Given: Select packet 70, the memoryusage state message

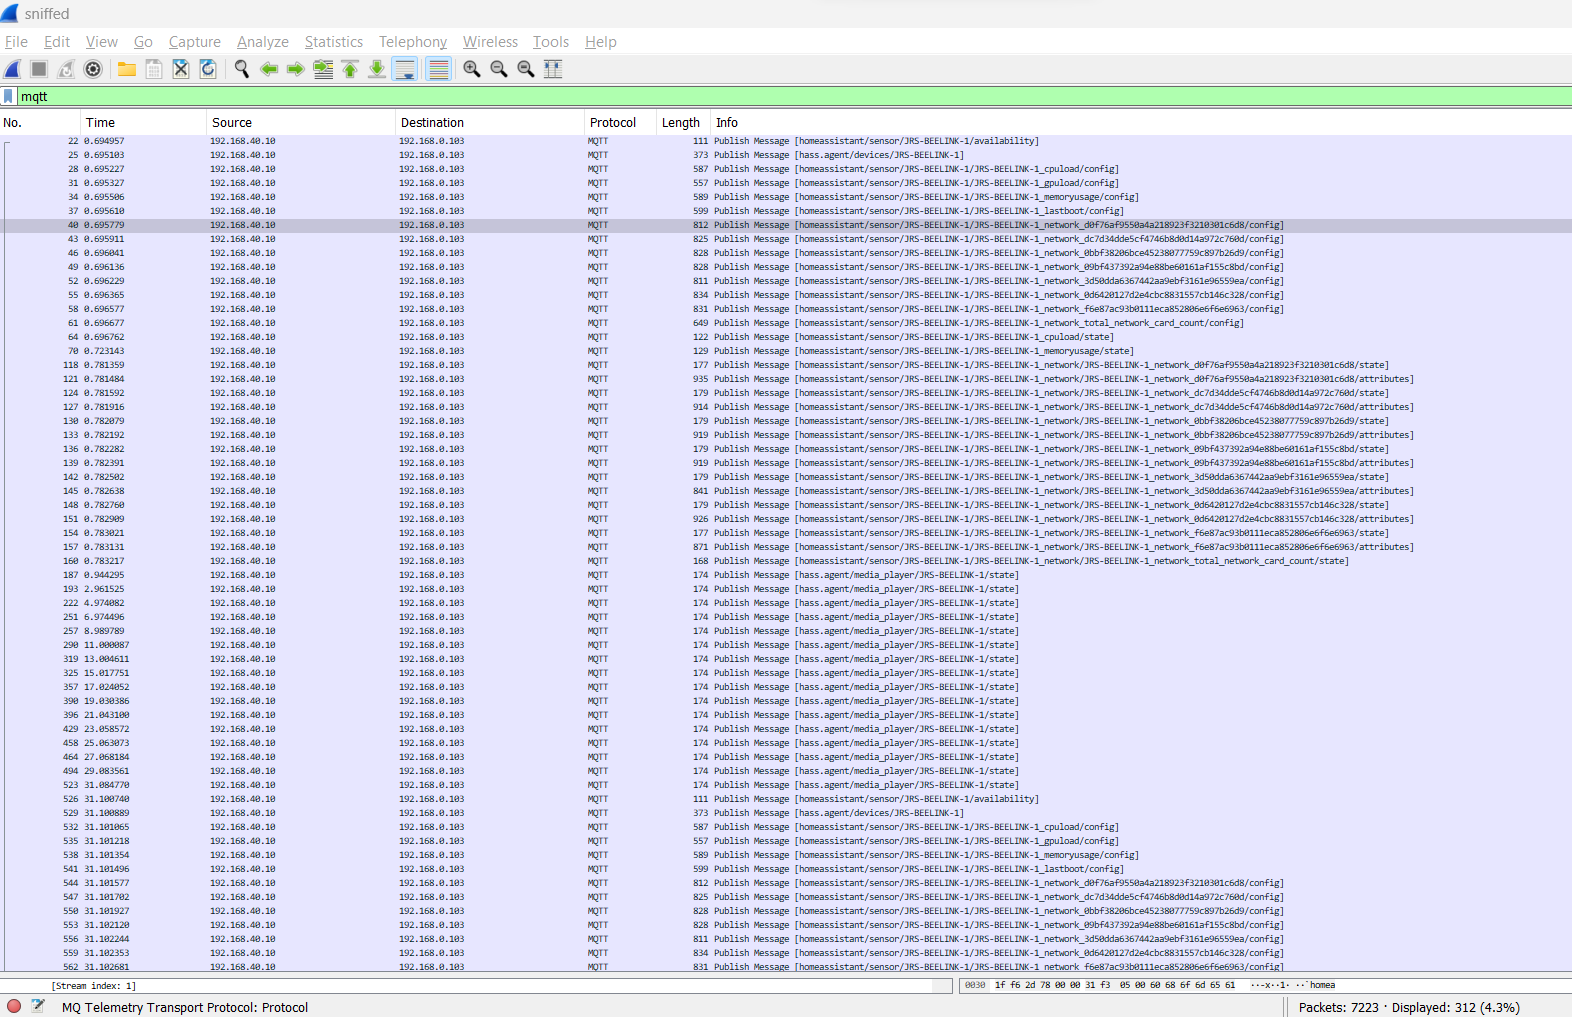Looking at the screenshot, I should (x=786, y=351).
